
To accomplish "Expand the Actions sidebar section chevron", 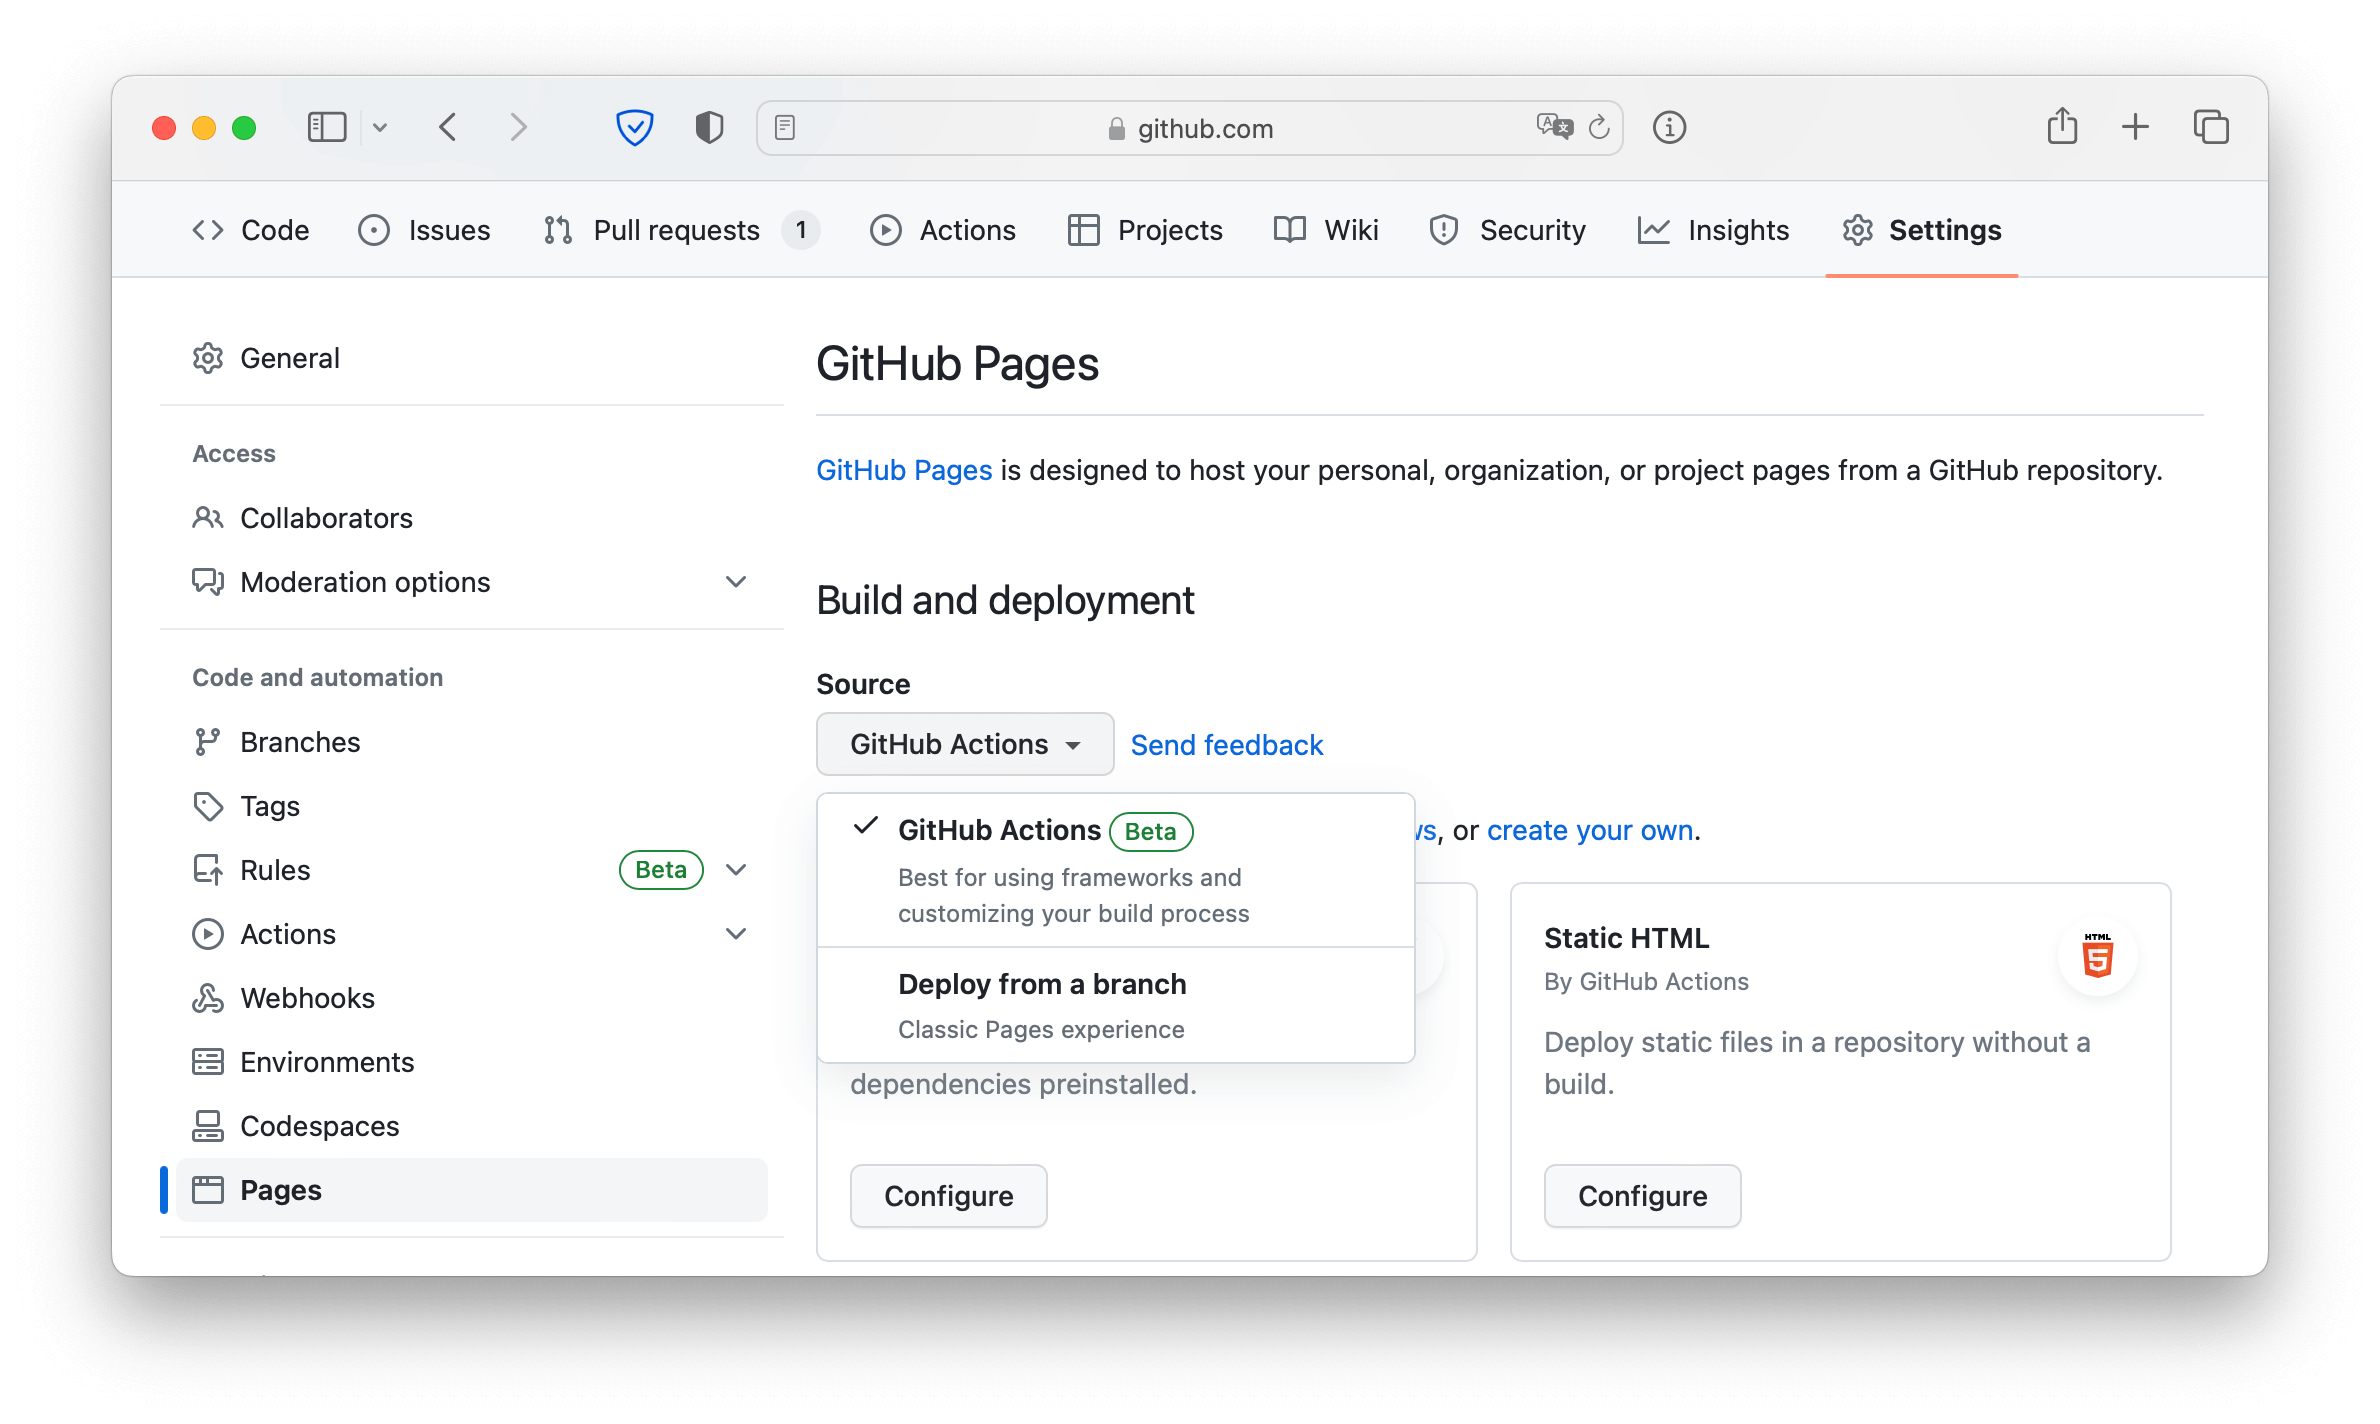I will 736,934.
